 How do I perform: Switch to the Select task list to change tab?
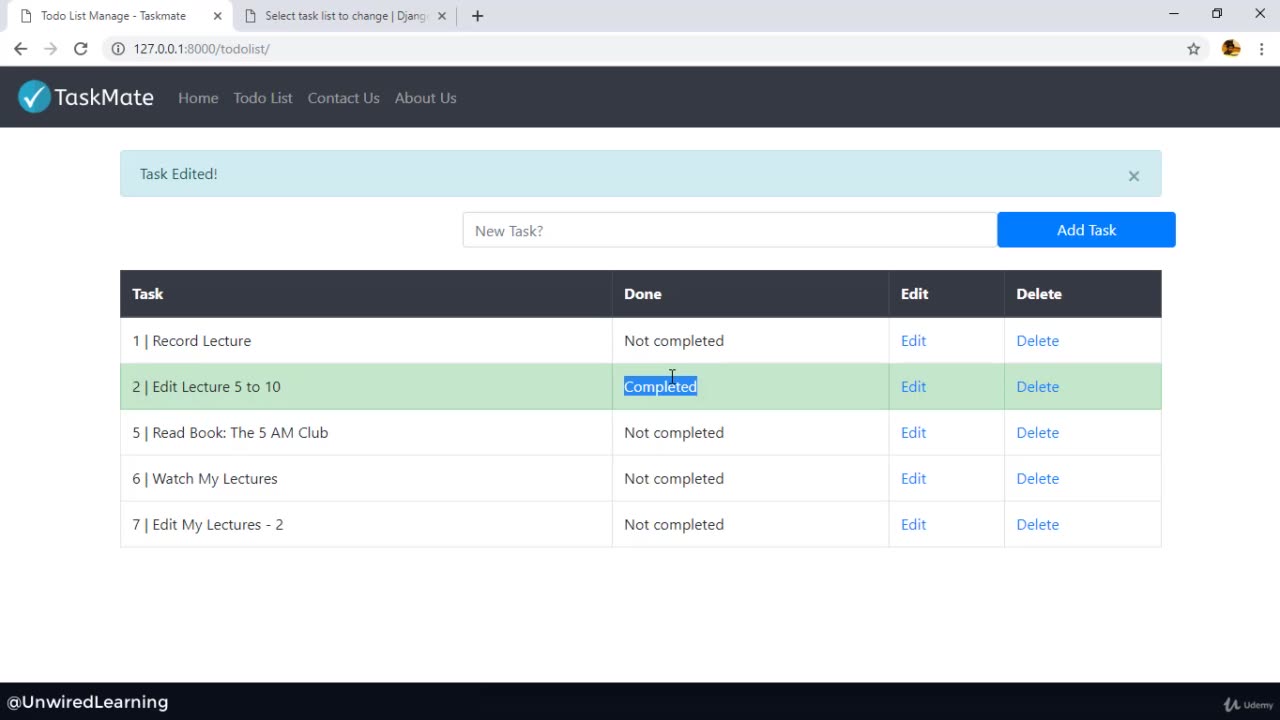345,16
